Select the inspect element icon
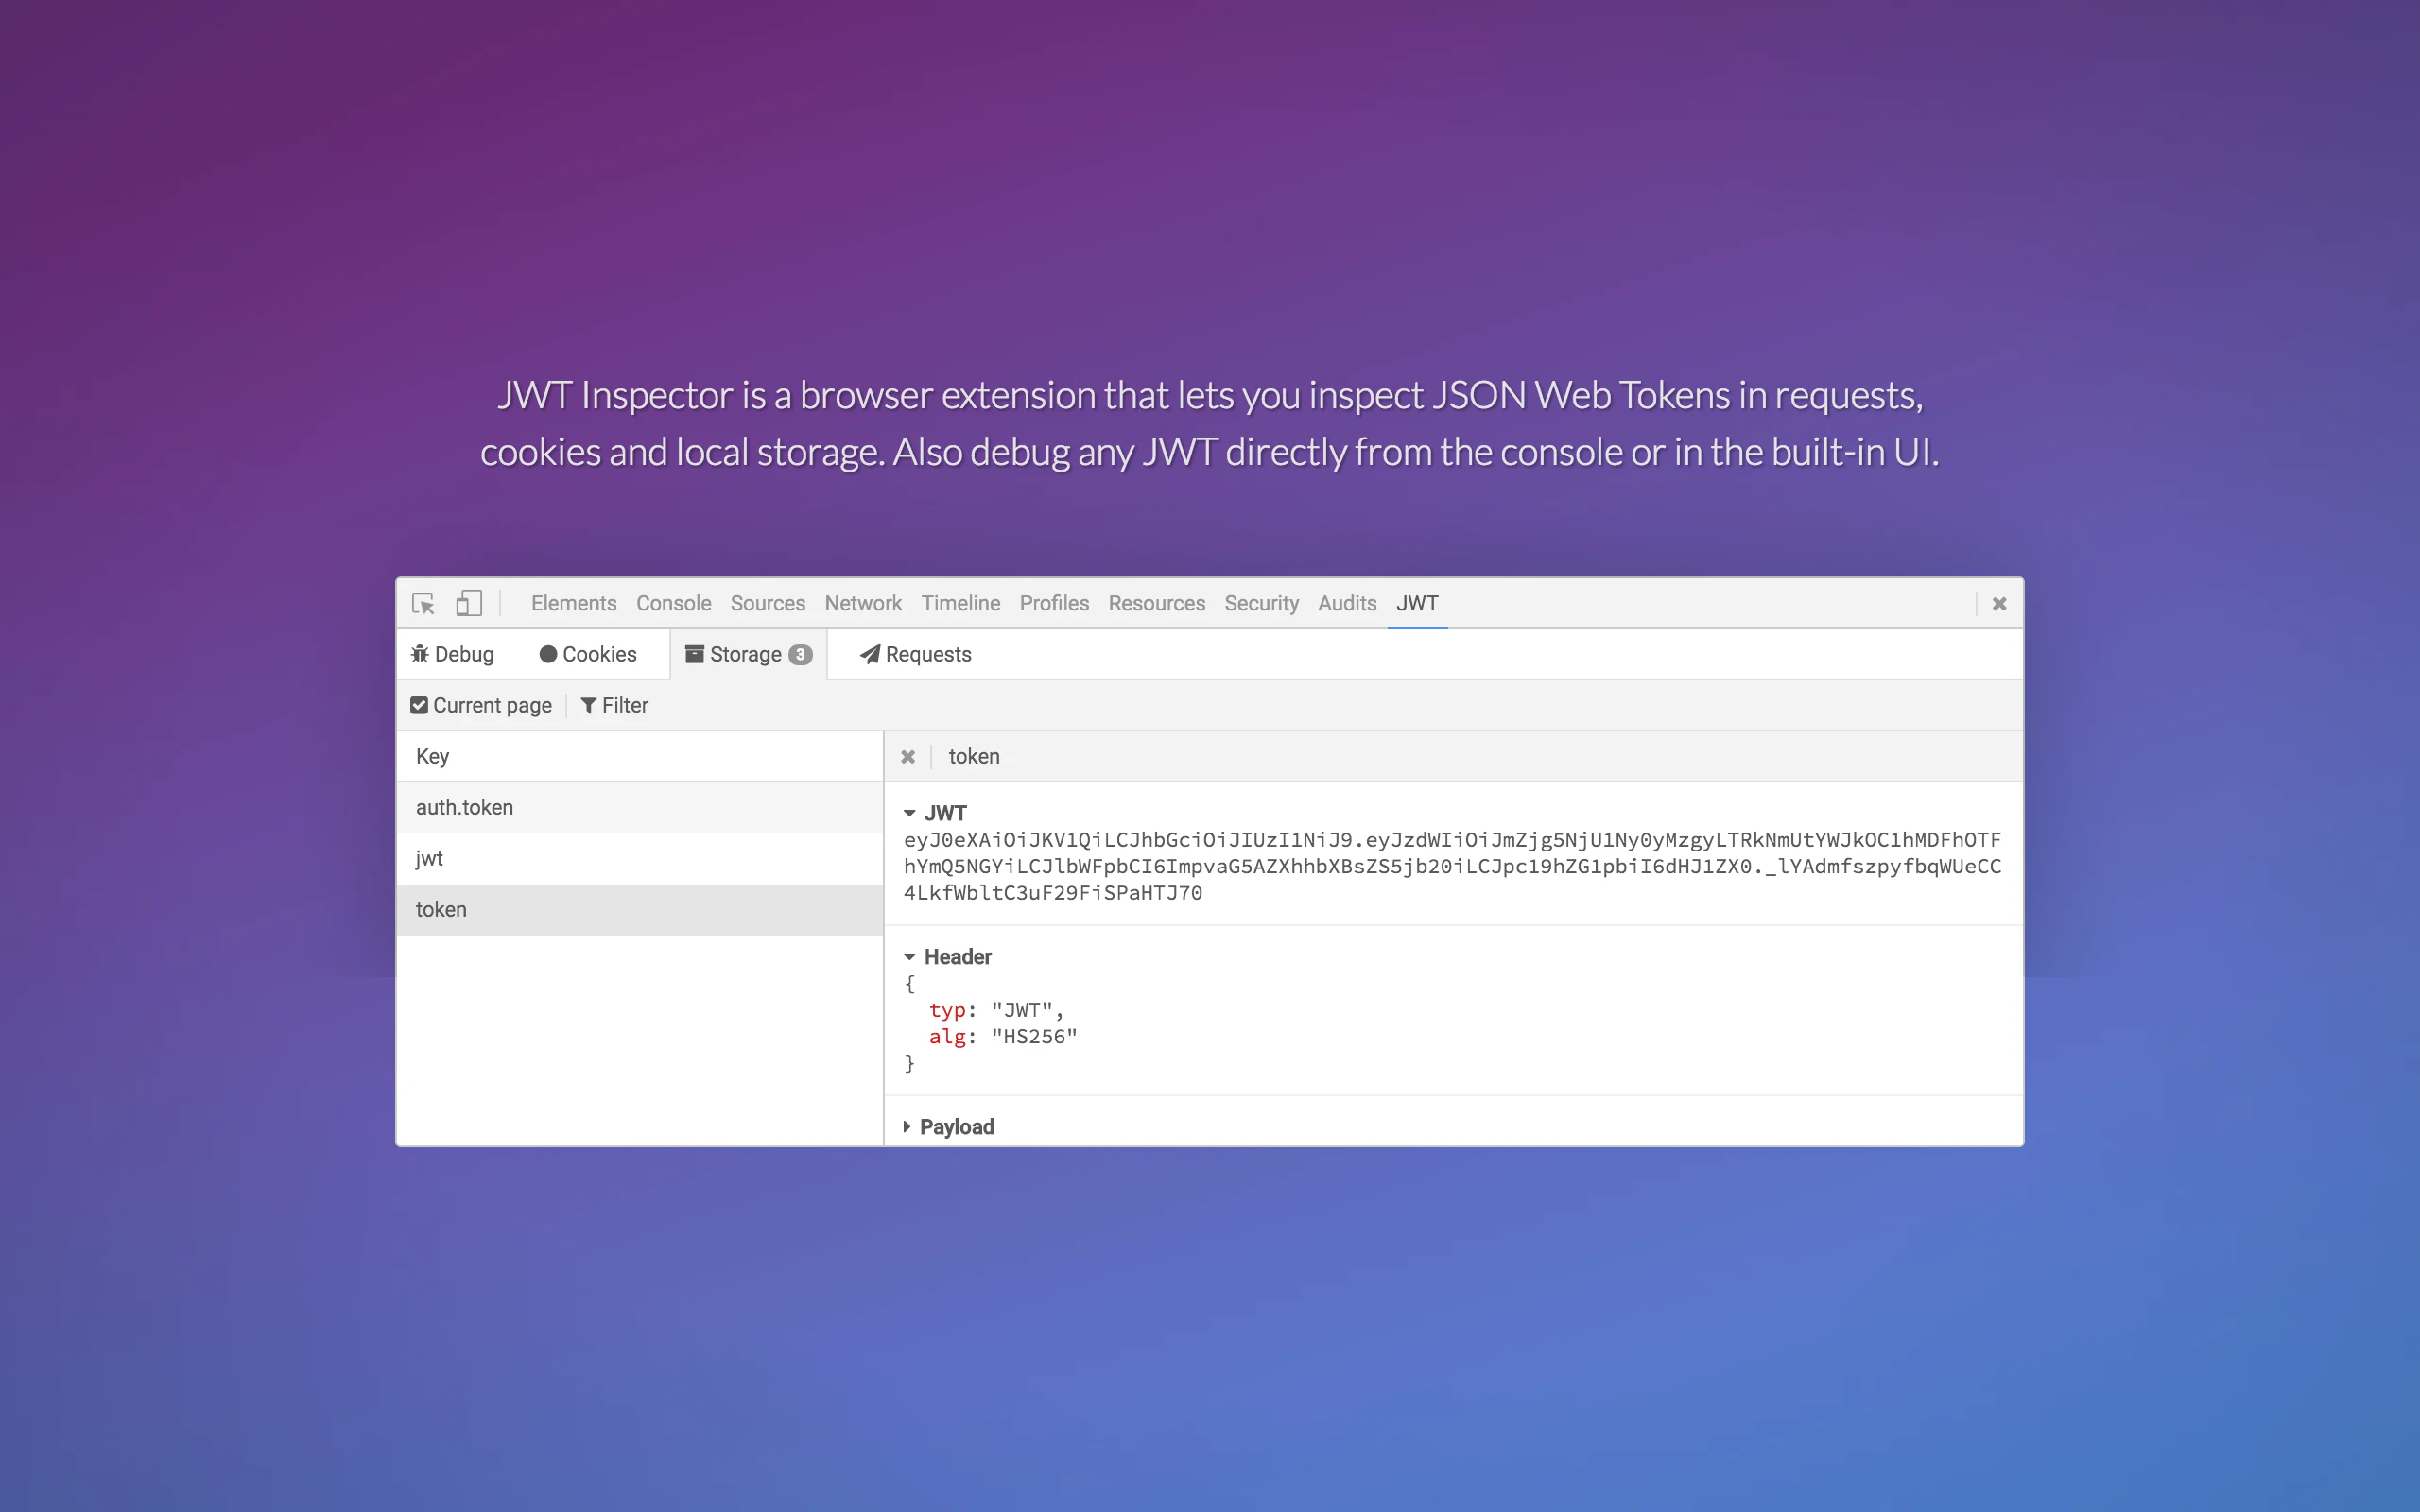Viewport: 2420px width, 1512px height. 423,602
